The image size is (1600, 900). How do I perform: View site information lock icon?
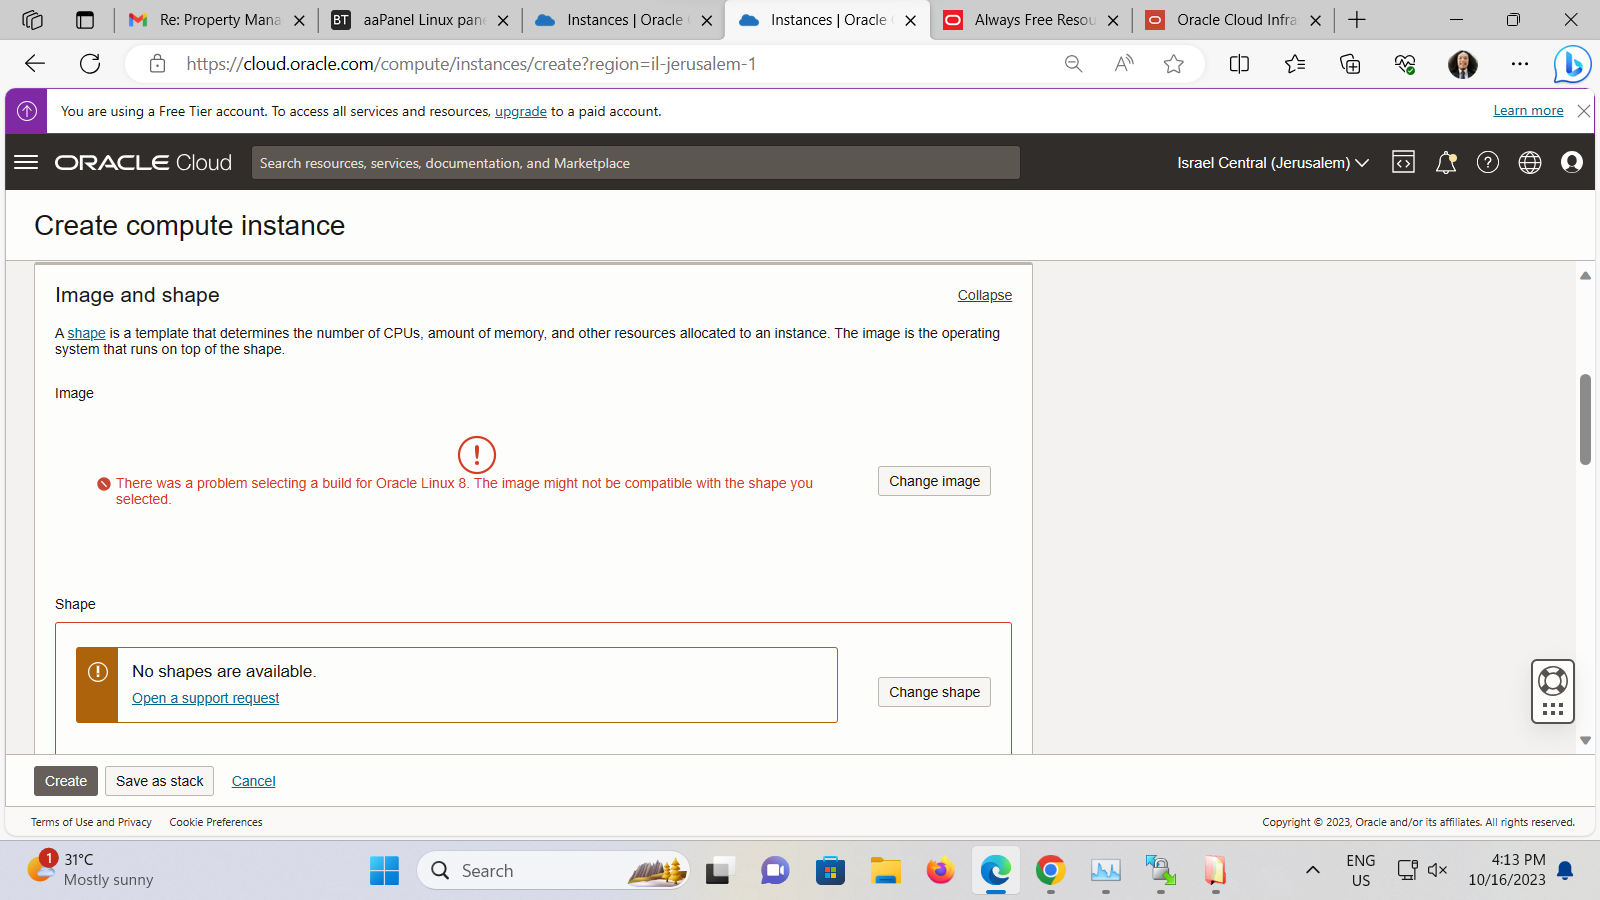[x=157, y=64]
